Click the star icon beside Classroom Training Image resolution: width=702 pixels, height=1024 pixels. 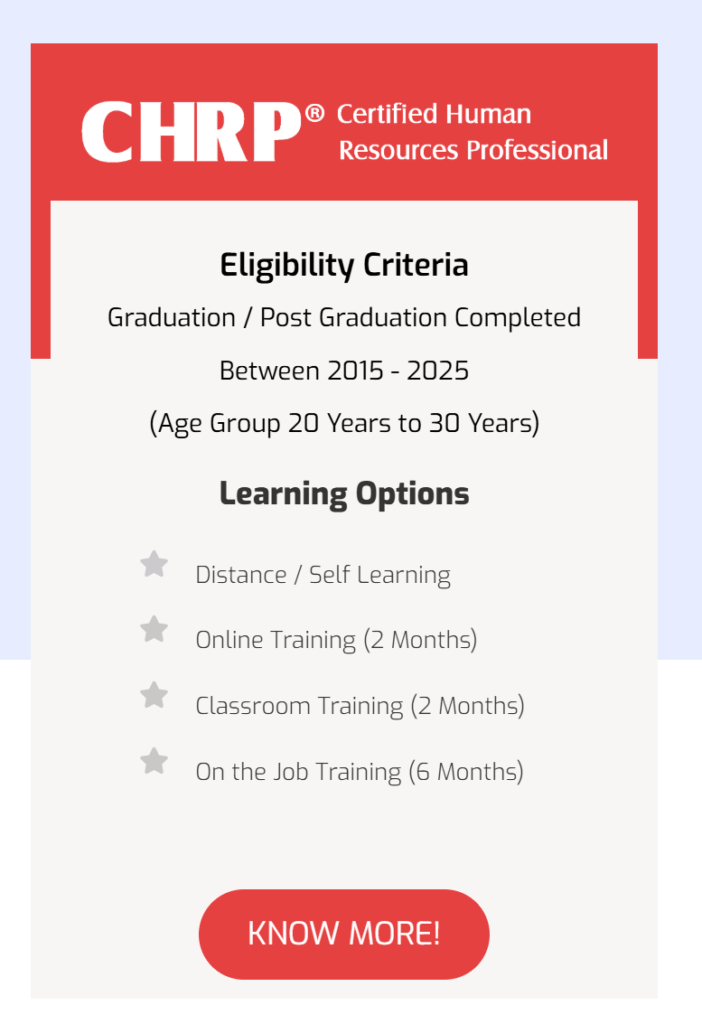pos(154,696)
